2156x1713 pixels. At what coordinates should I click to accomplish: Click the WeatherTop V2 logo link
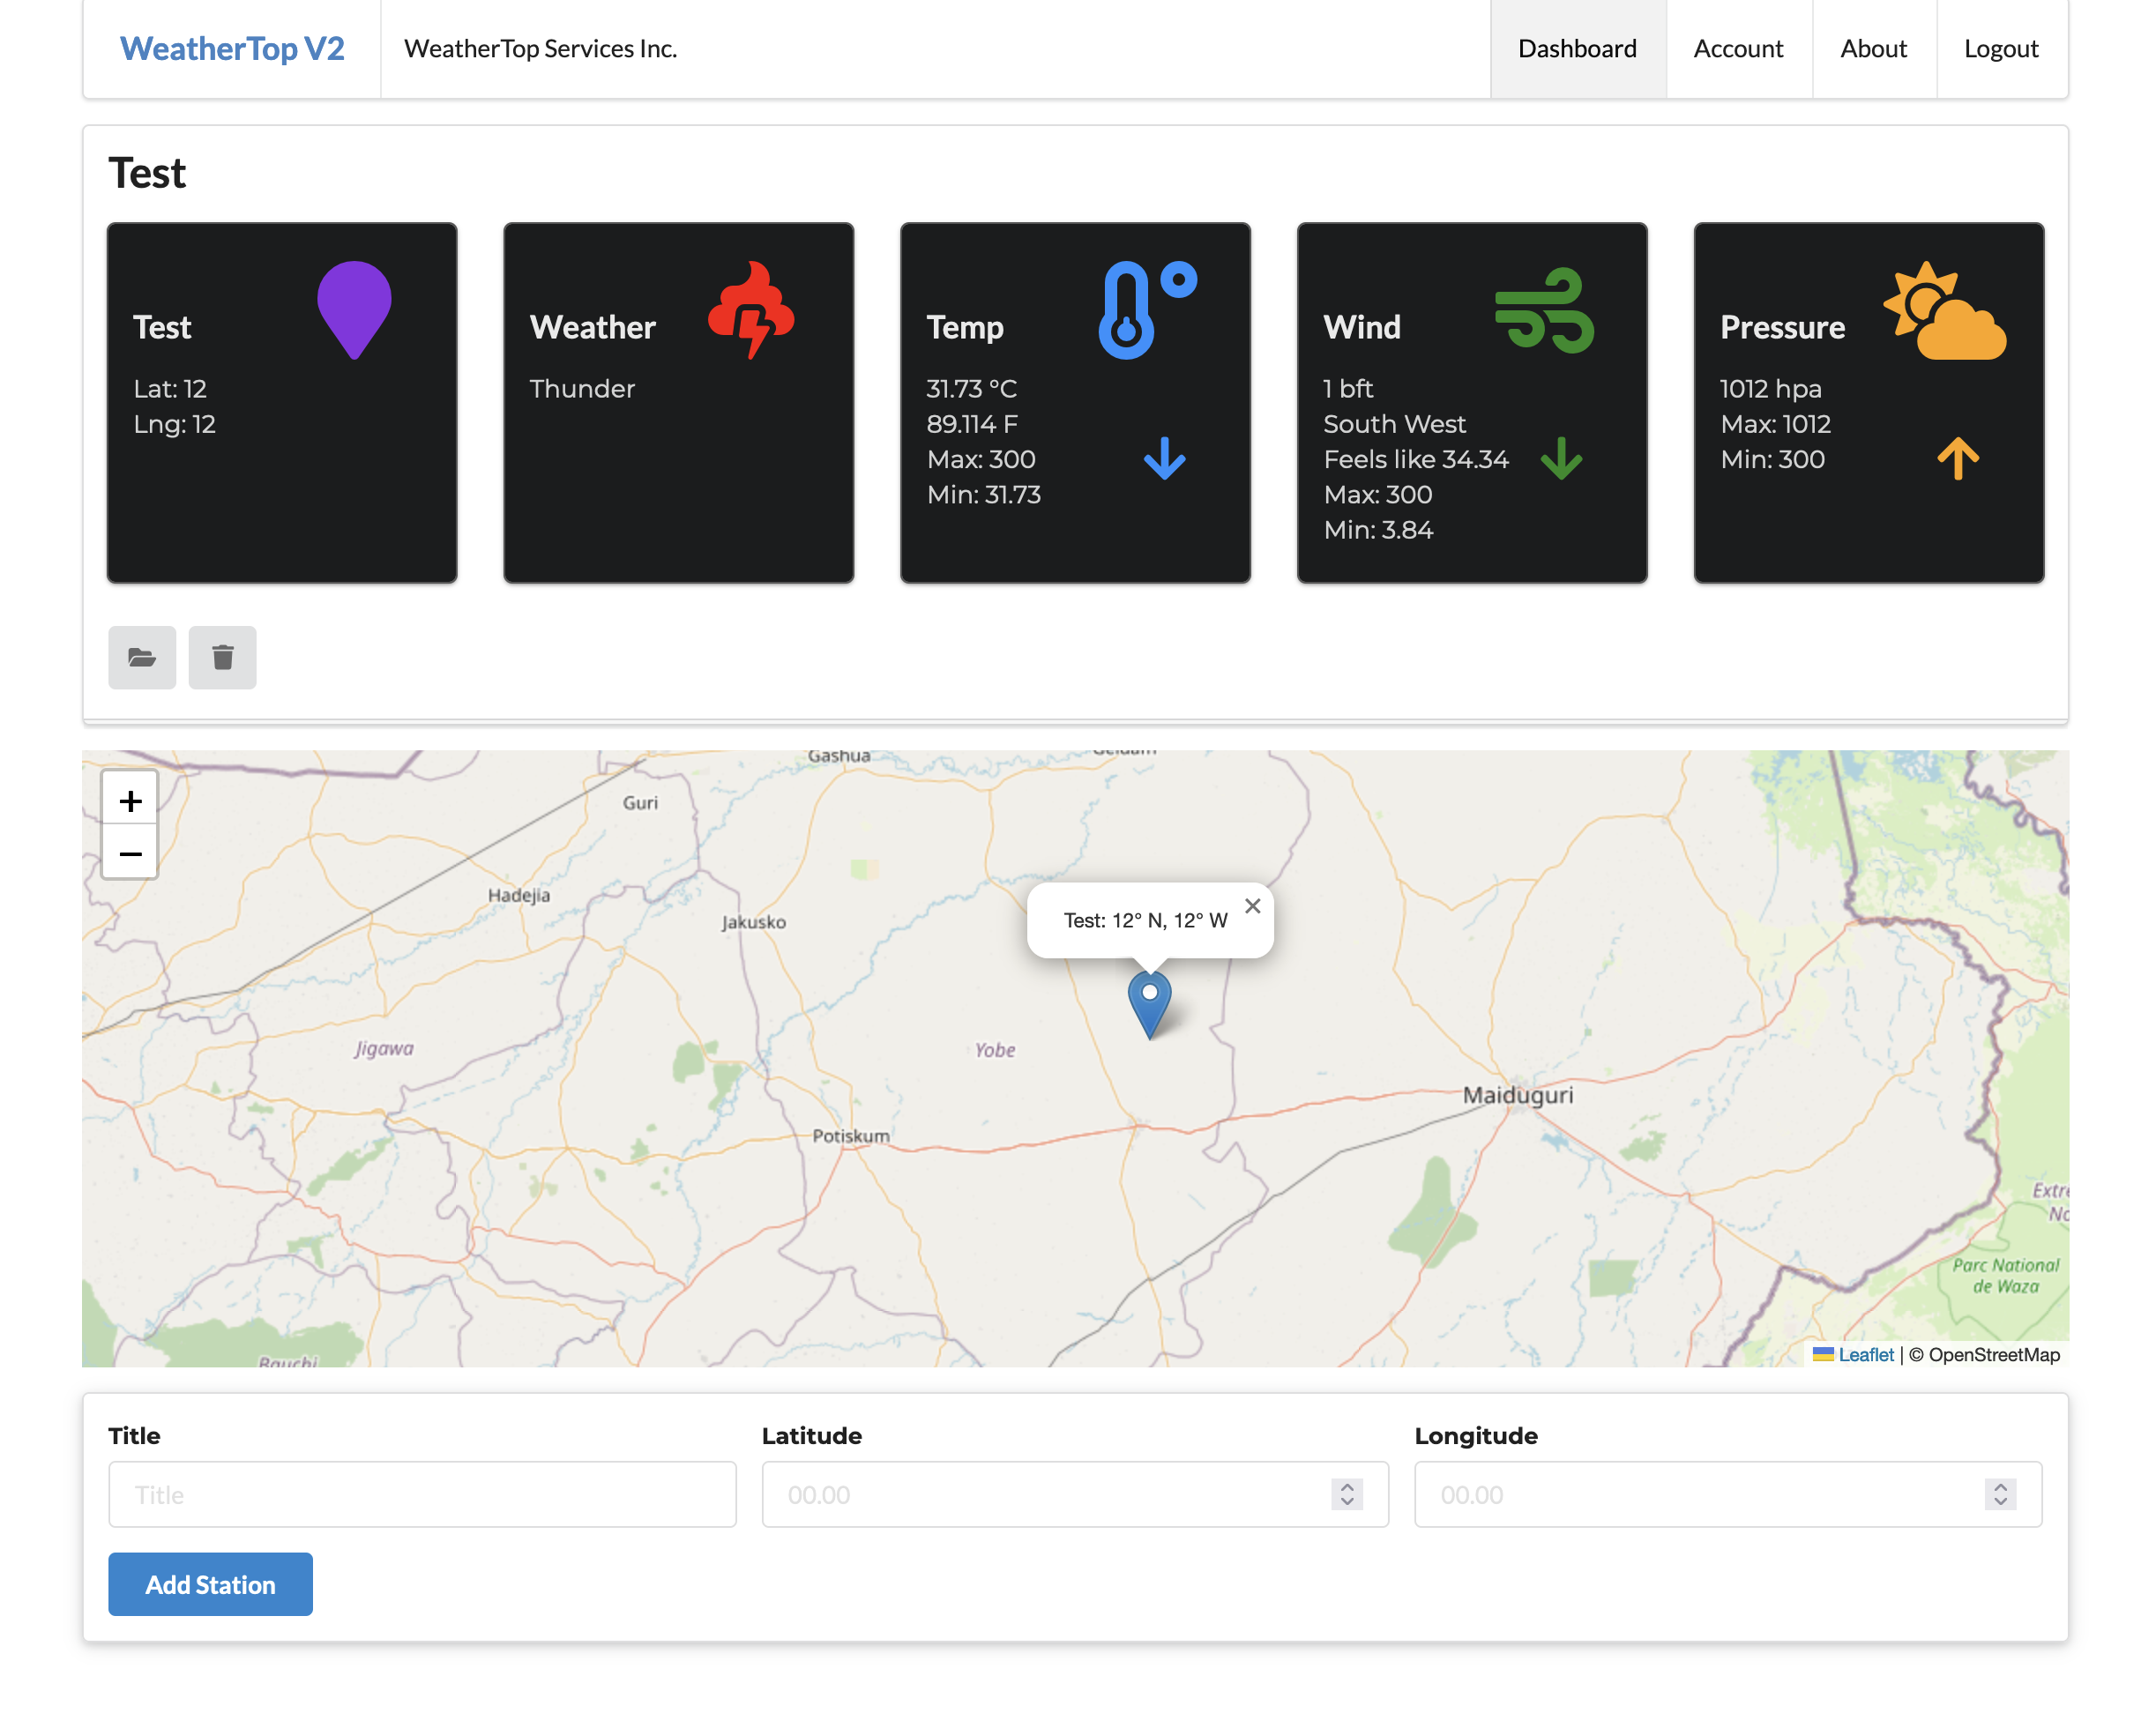click(x=232, y=48)
